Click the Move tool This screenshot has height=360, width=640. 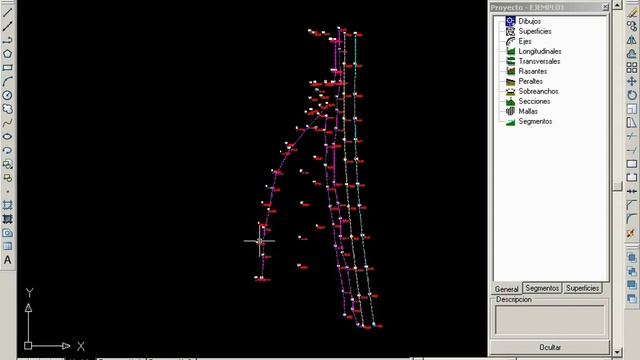pos(632,82)
